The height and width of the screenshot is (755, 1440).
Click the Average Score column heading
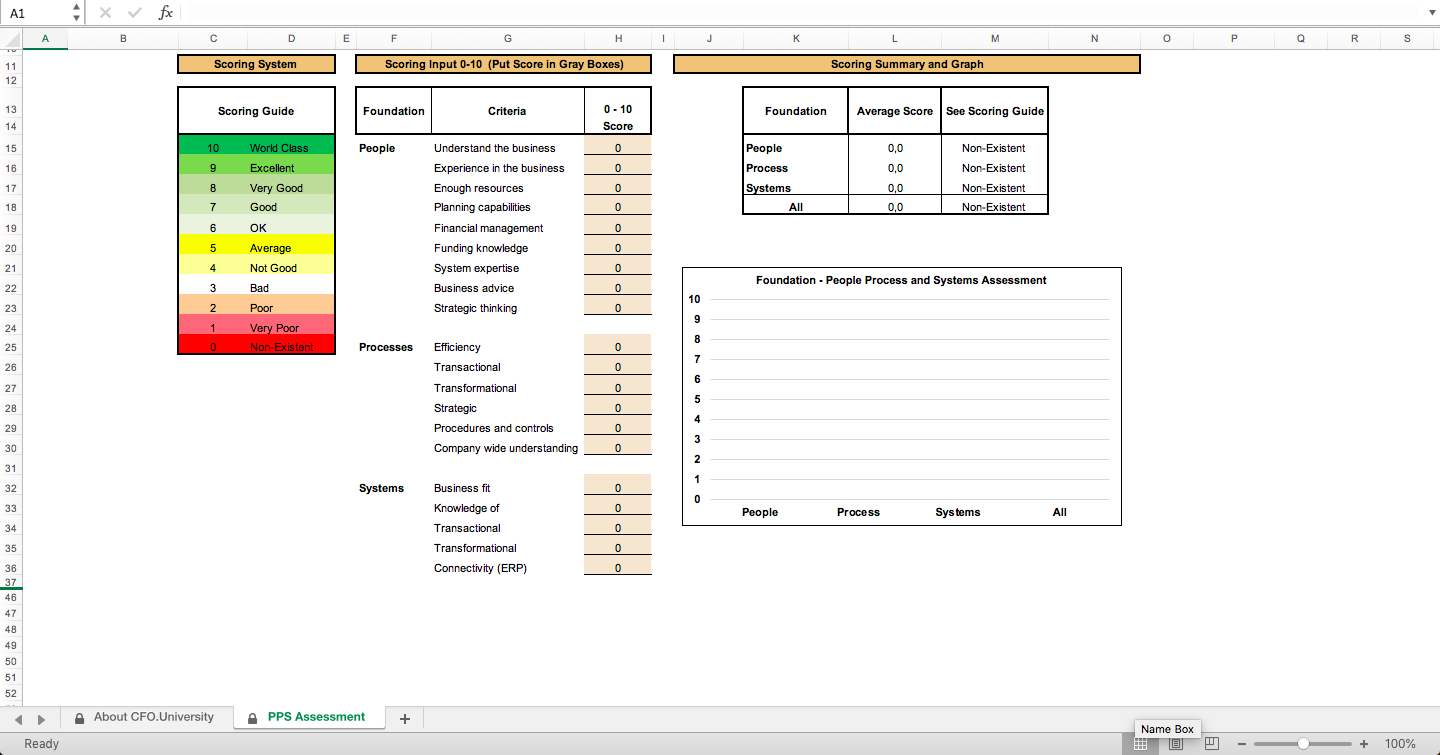(895, 111)
